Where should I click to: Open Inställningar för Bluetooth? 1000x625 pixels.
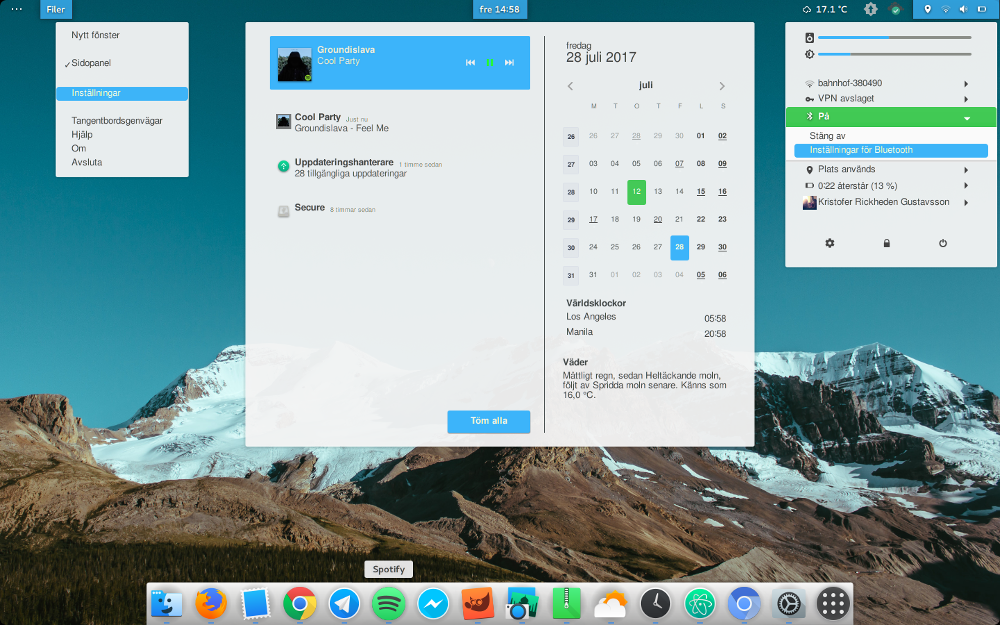[x=891, y=151]
